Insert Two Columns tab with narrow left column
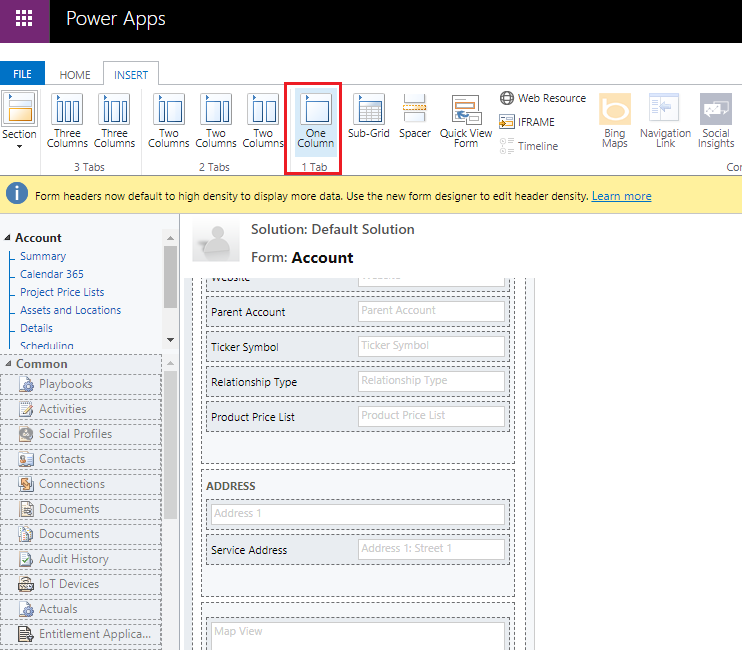The width and height of the screenshot is (742, 650). click(x=168, y=121)
